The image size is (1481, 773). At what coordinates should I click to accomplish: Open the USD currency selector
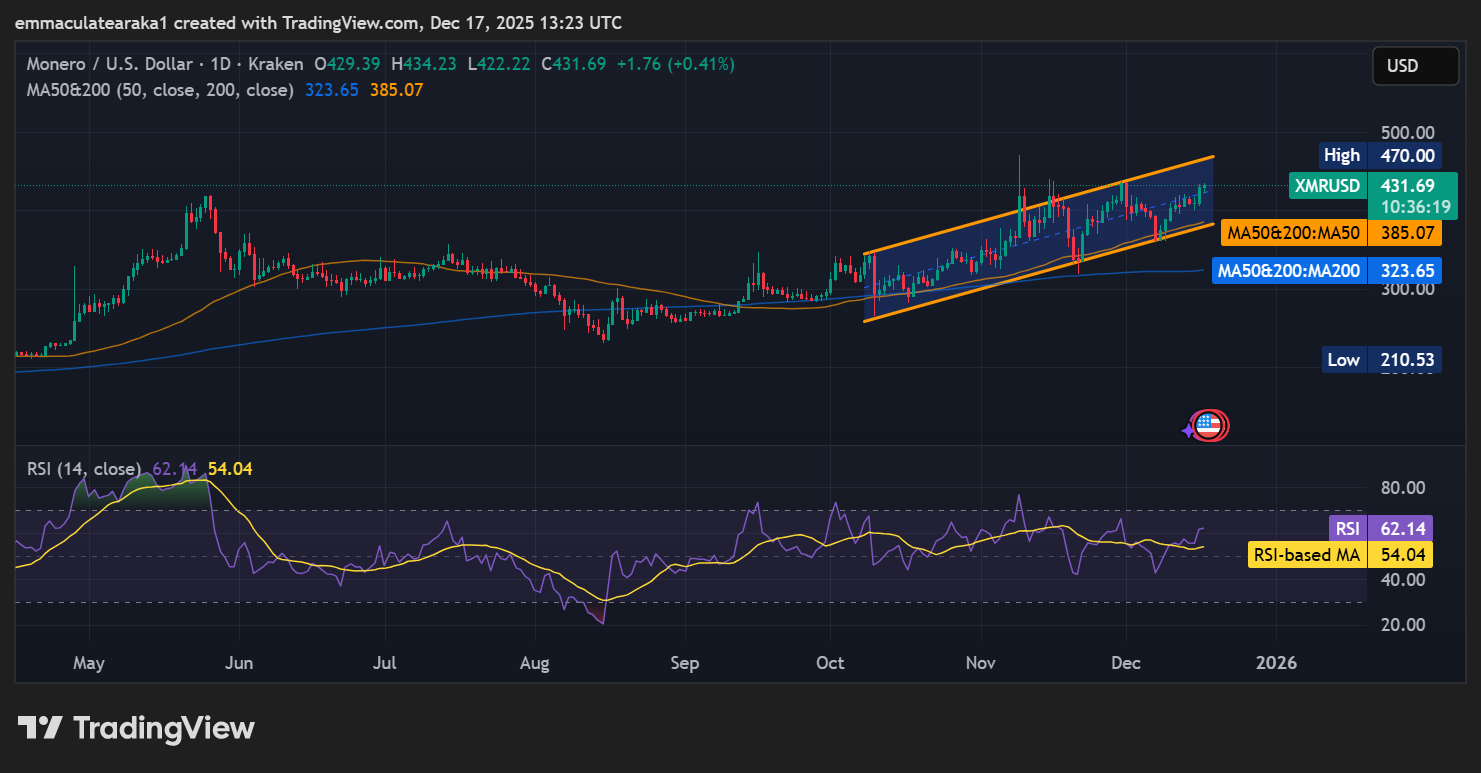point(1414,66)
